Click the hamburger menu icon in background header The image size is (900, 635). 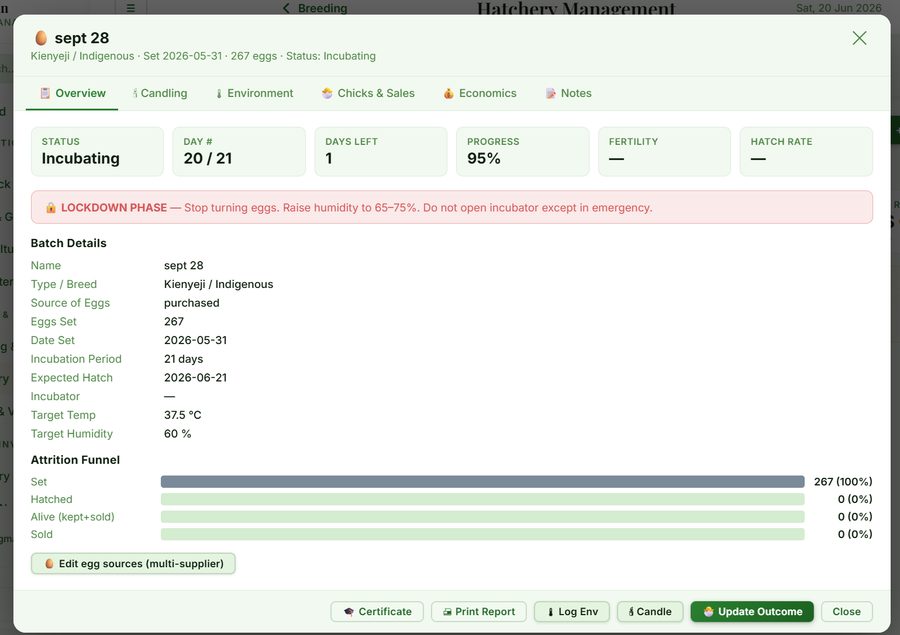[131, 8]
